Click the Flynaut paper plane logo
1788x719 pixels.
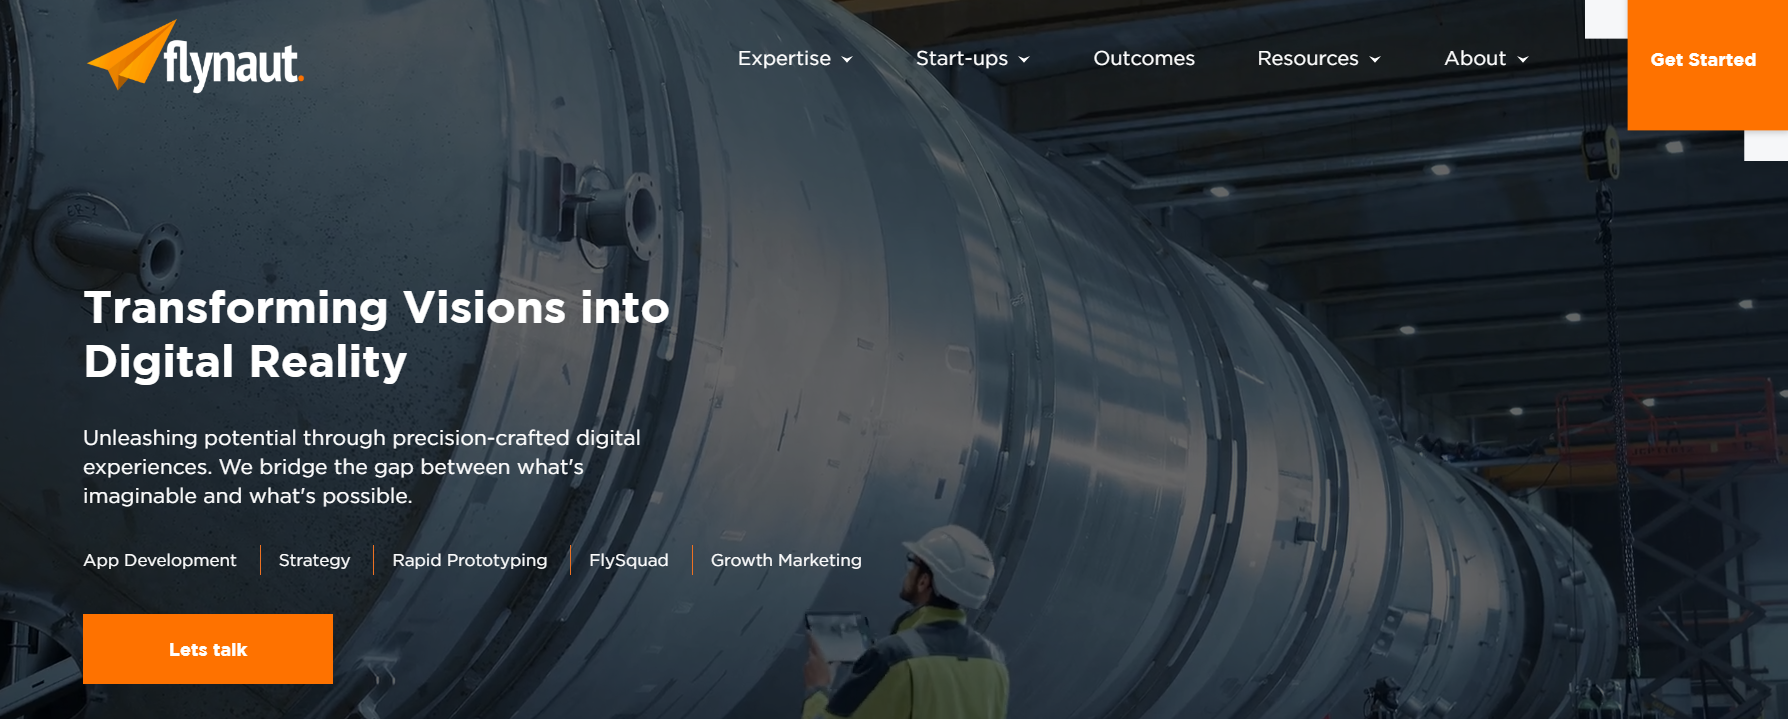pos(195,57)
